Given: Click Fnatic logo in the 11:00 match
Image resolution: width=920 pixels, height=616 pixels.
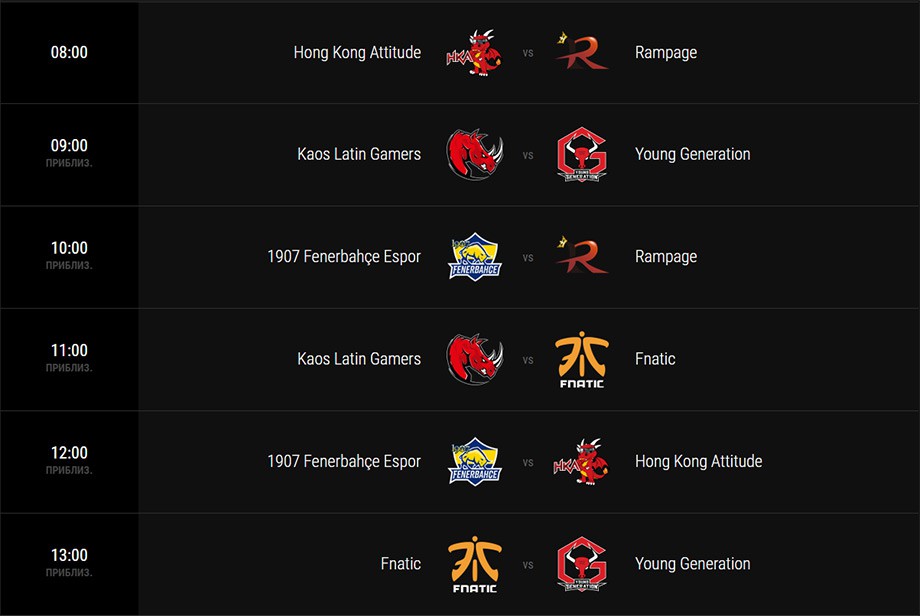Looking at the screenshot, I should coord(581,360).
